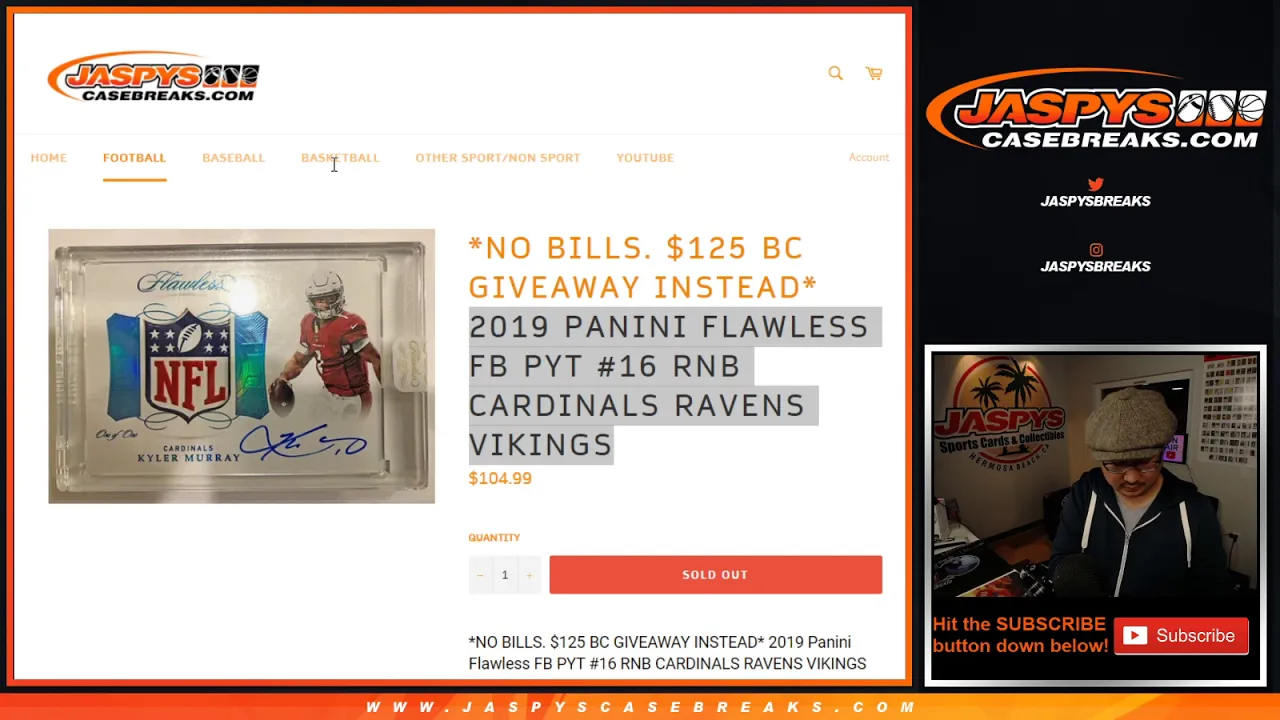Viewport: 1280px width, 720px height.
Task: Click the quantity input field
Action: [x=505, y=575]
